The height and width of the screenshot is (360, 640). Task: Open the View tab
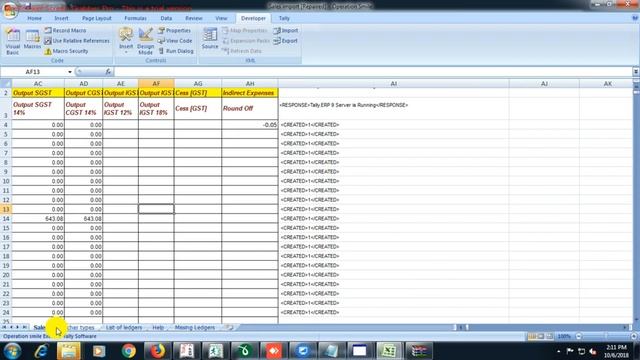point(221,18)
